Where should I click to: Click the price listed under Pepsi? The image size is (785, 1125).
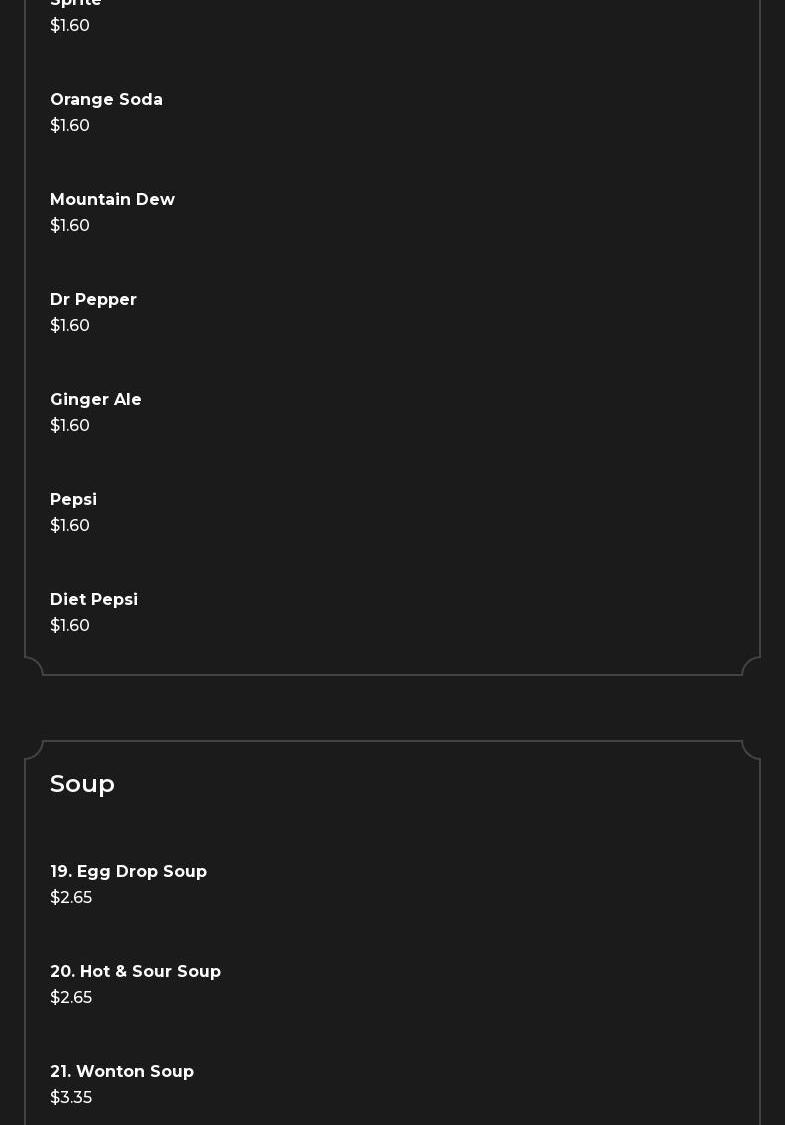click(70, 526)
